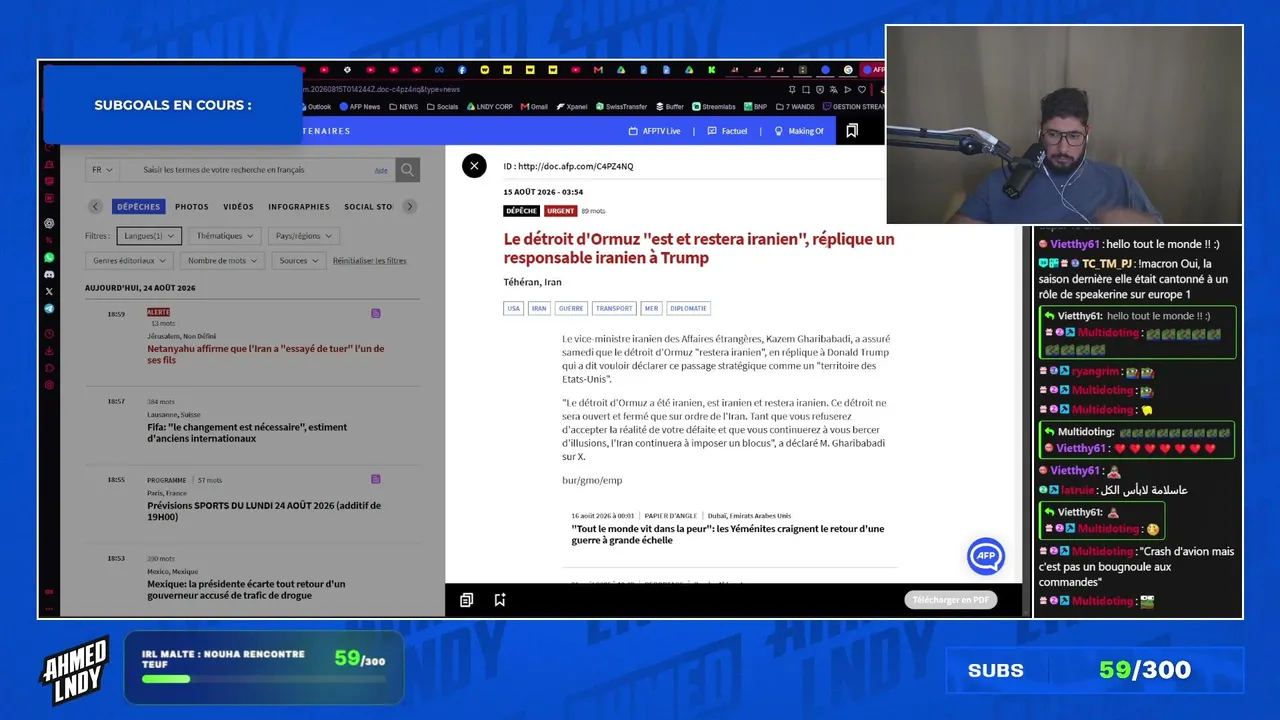Open the LNDY CORP bookmark
The width and height of the screenshot is (1280, 720).
[490, 107]
